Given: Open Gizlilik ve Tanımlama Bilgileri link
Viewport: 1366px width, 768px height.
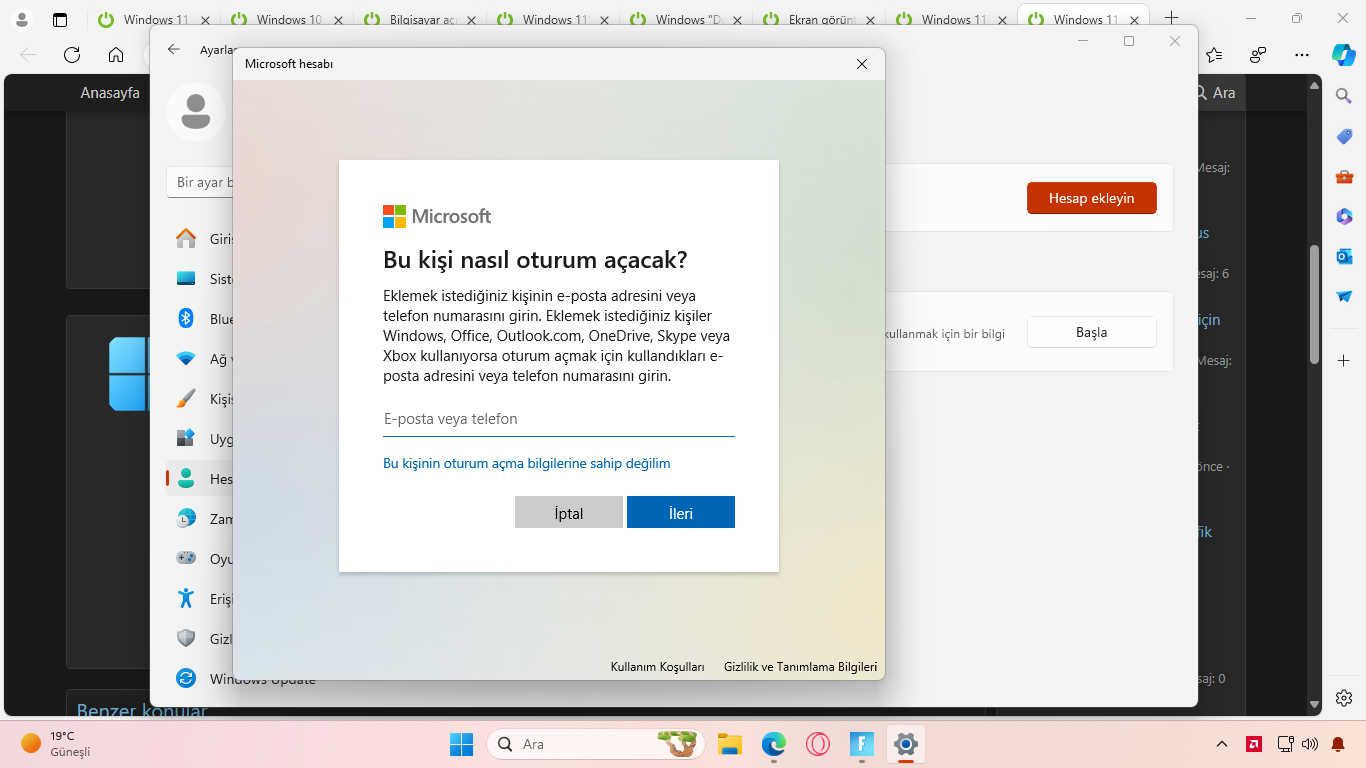Looking at the screenshot, I should pyautogui.click(x=801, y=666).
